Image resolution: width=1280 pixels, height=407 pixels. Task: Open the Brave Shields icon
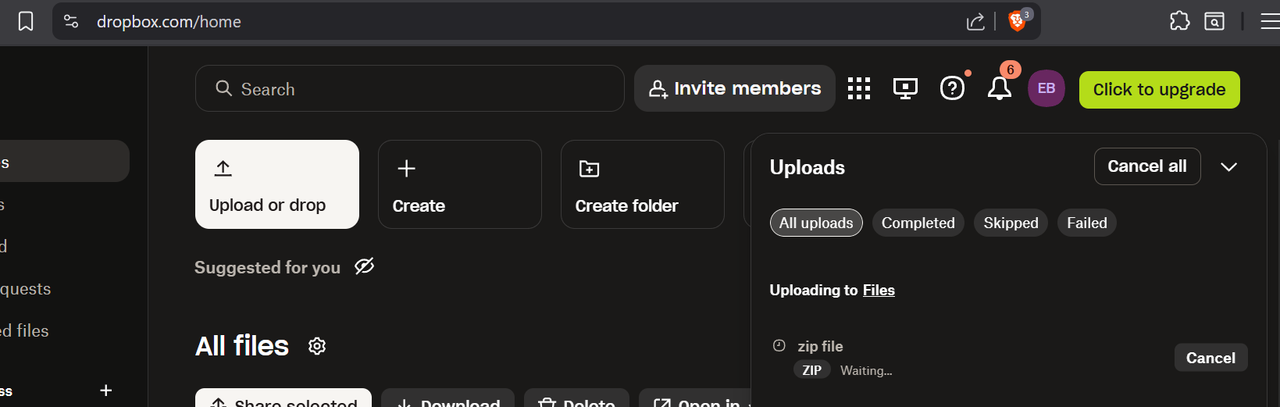(x=1018, y=20)
